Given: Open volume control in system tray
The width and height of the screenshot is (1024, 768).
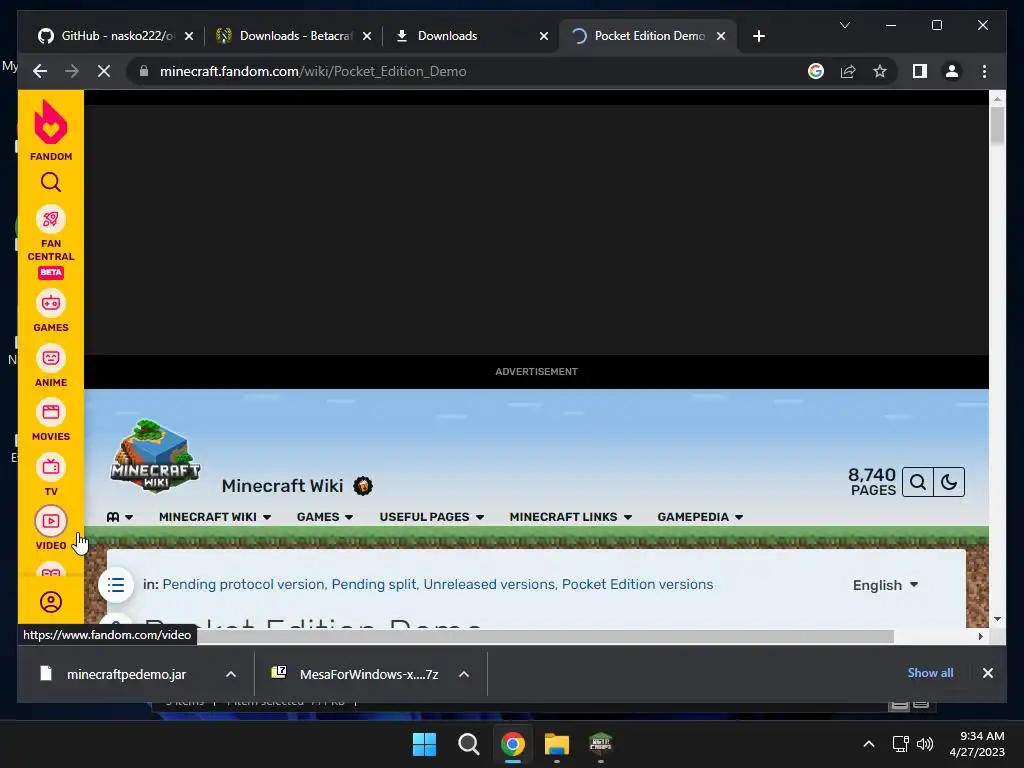Looking at the screenshot, I should pyautogui.click(x=925, y=744).
